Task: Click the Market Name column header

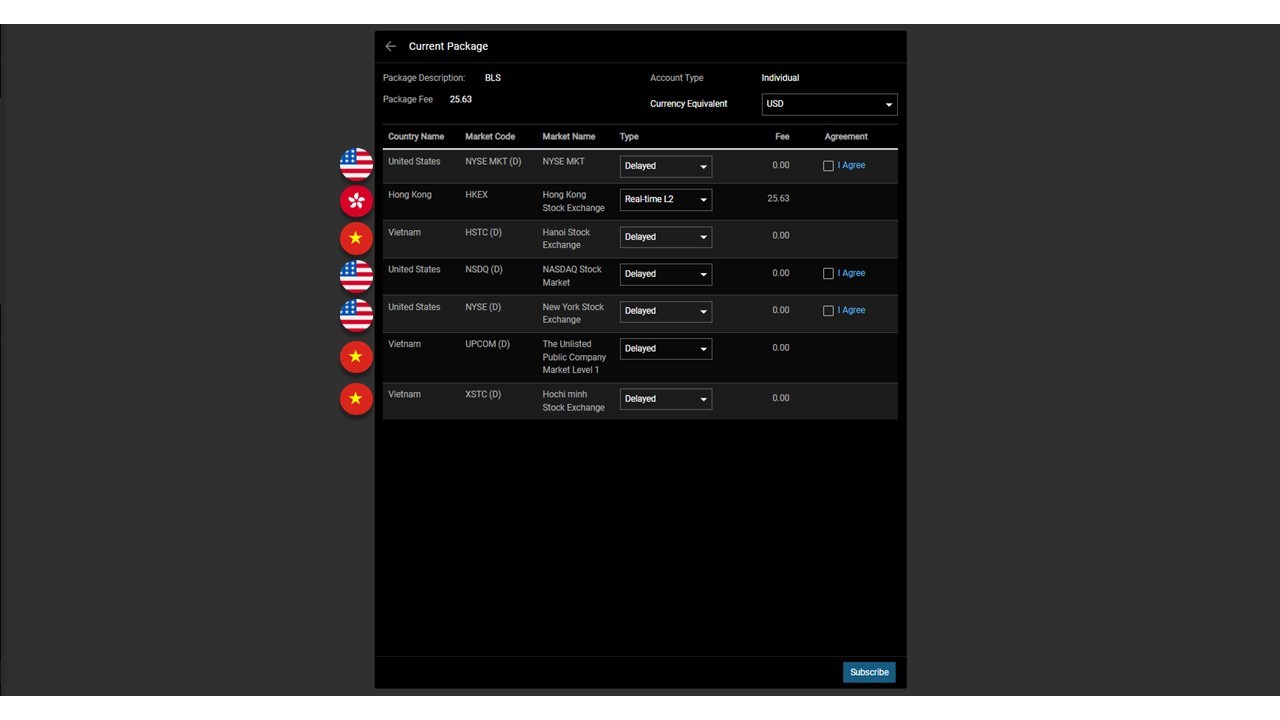Action: coord(569,137)
